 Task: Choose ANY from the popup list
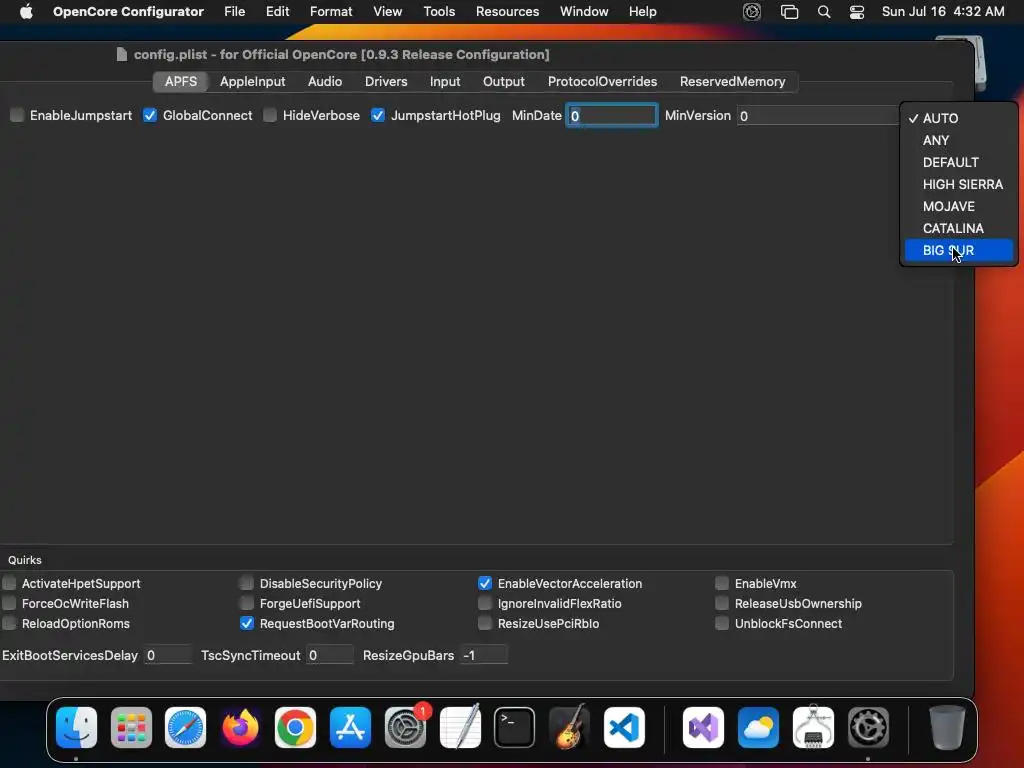coord(958,140)
